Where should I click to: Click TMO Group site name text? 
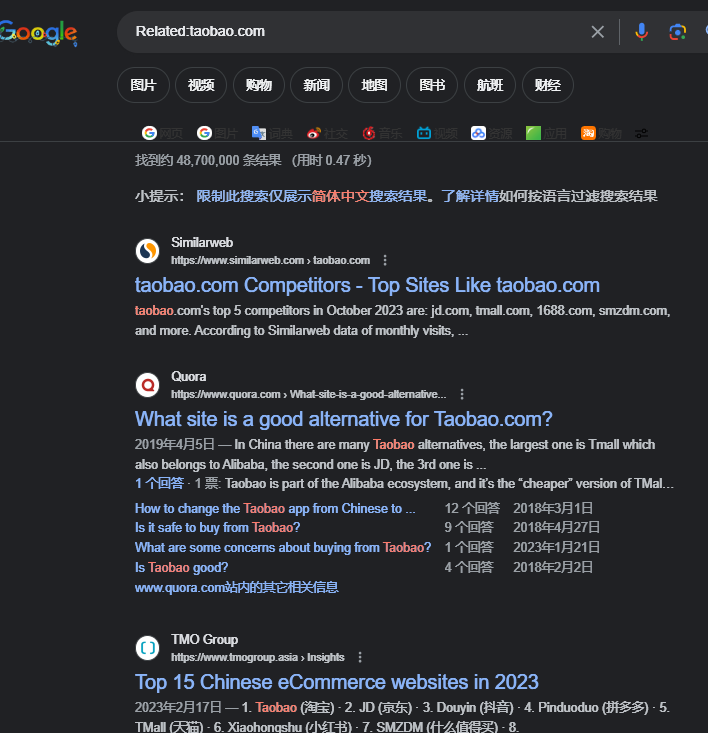(204, 639)
